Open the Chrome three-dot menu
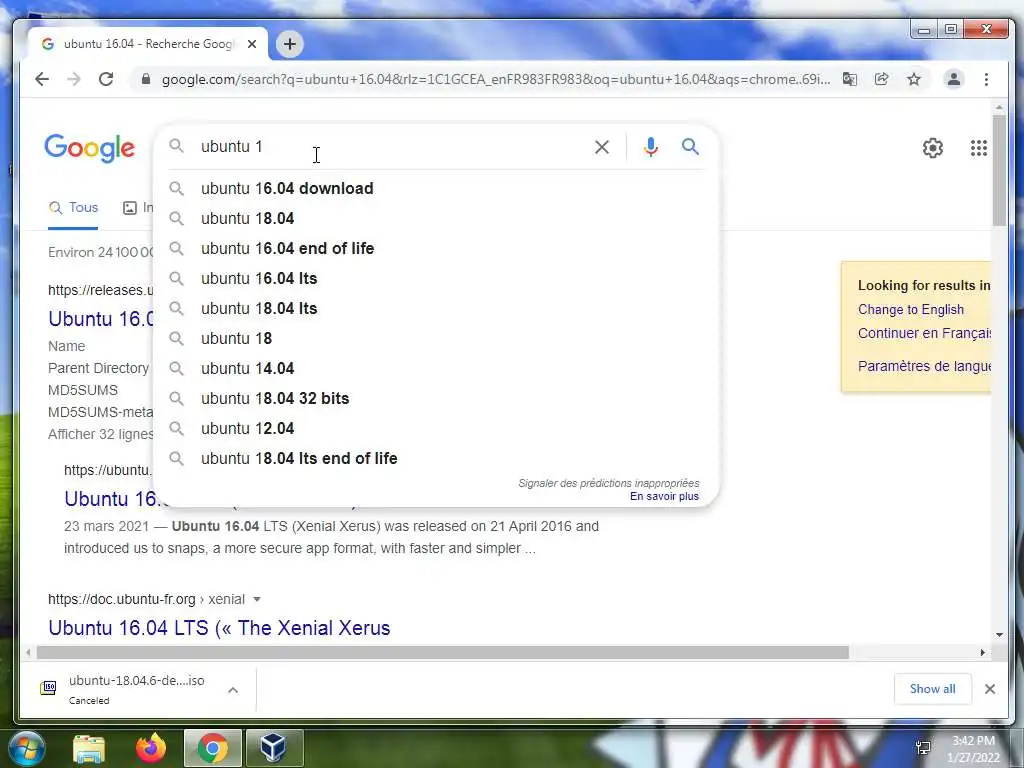1024x768 pixels. click(986, 80)
